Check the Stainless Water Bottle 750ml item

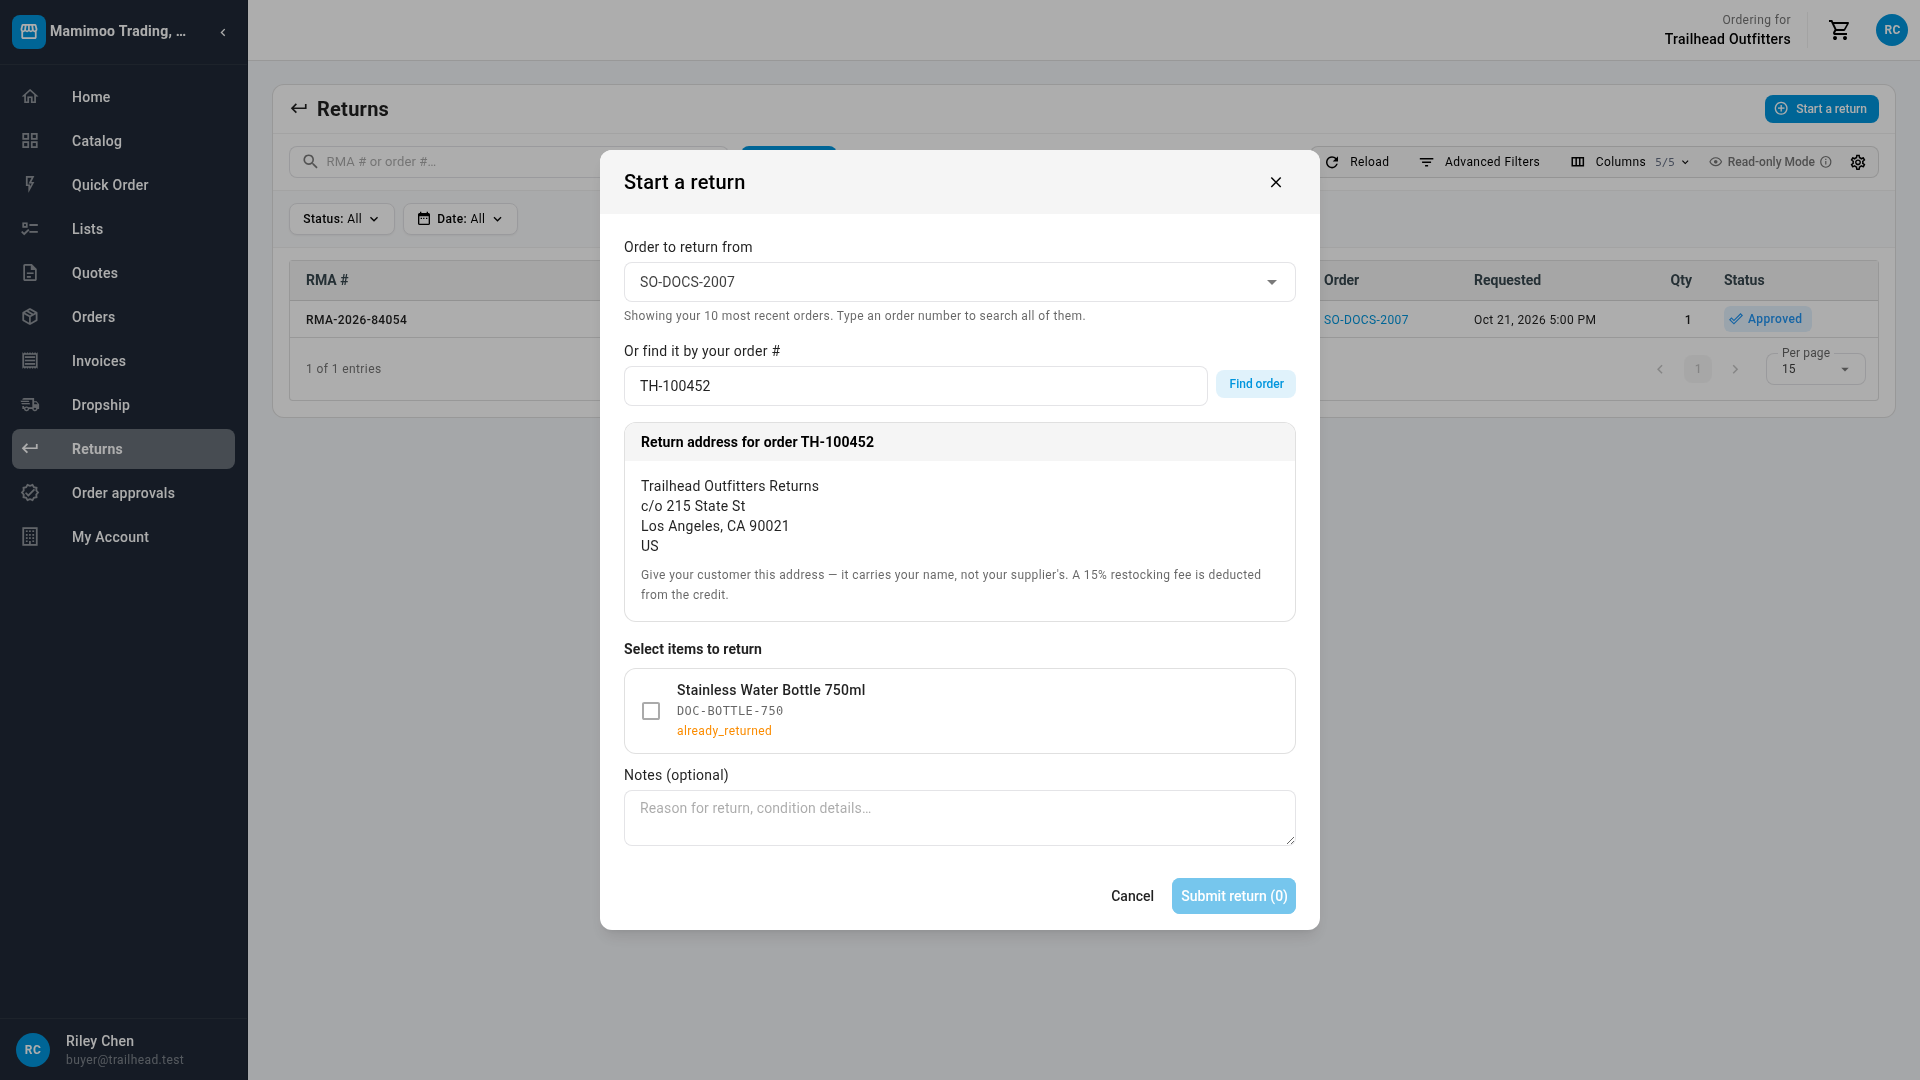pos(651,711)
